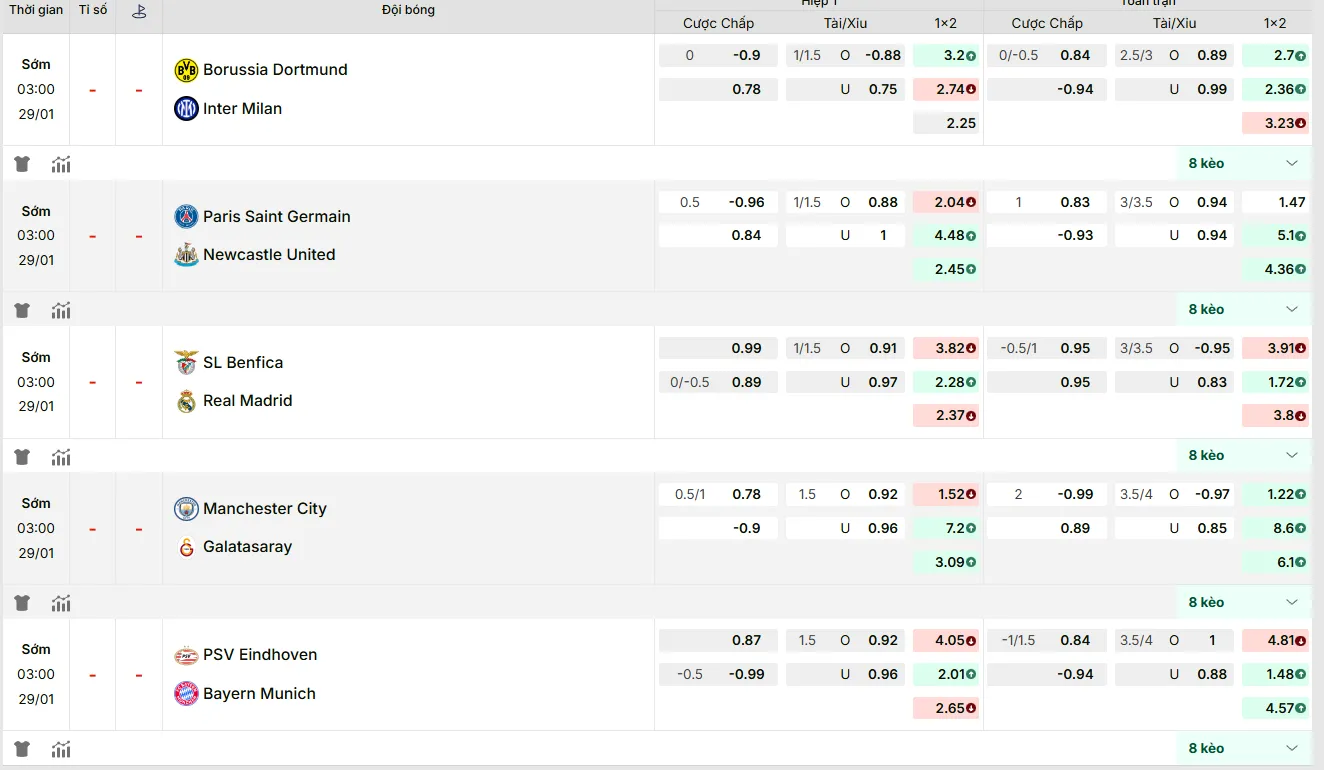The image size is (1326, 770).
Task: Choose first-half draw odds 2.25 Dortmund match
Action: [x=946, y=123]
